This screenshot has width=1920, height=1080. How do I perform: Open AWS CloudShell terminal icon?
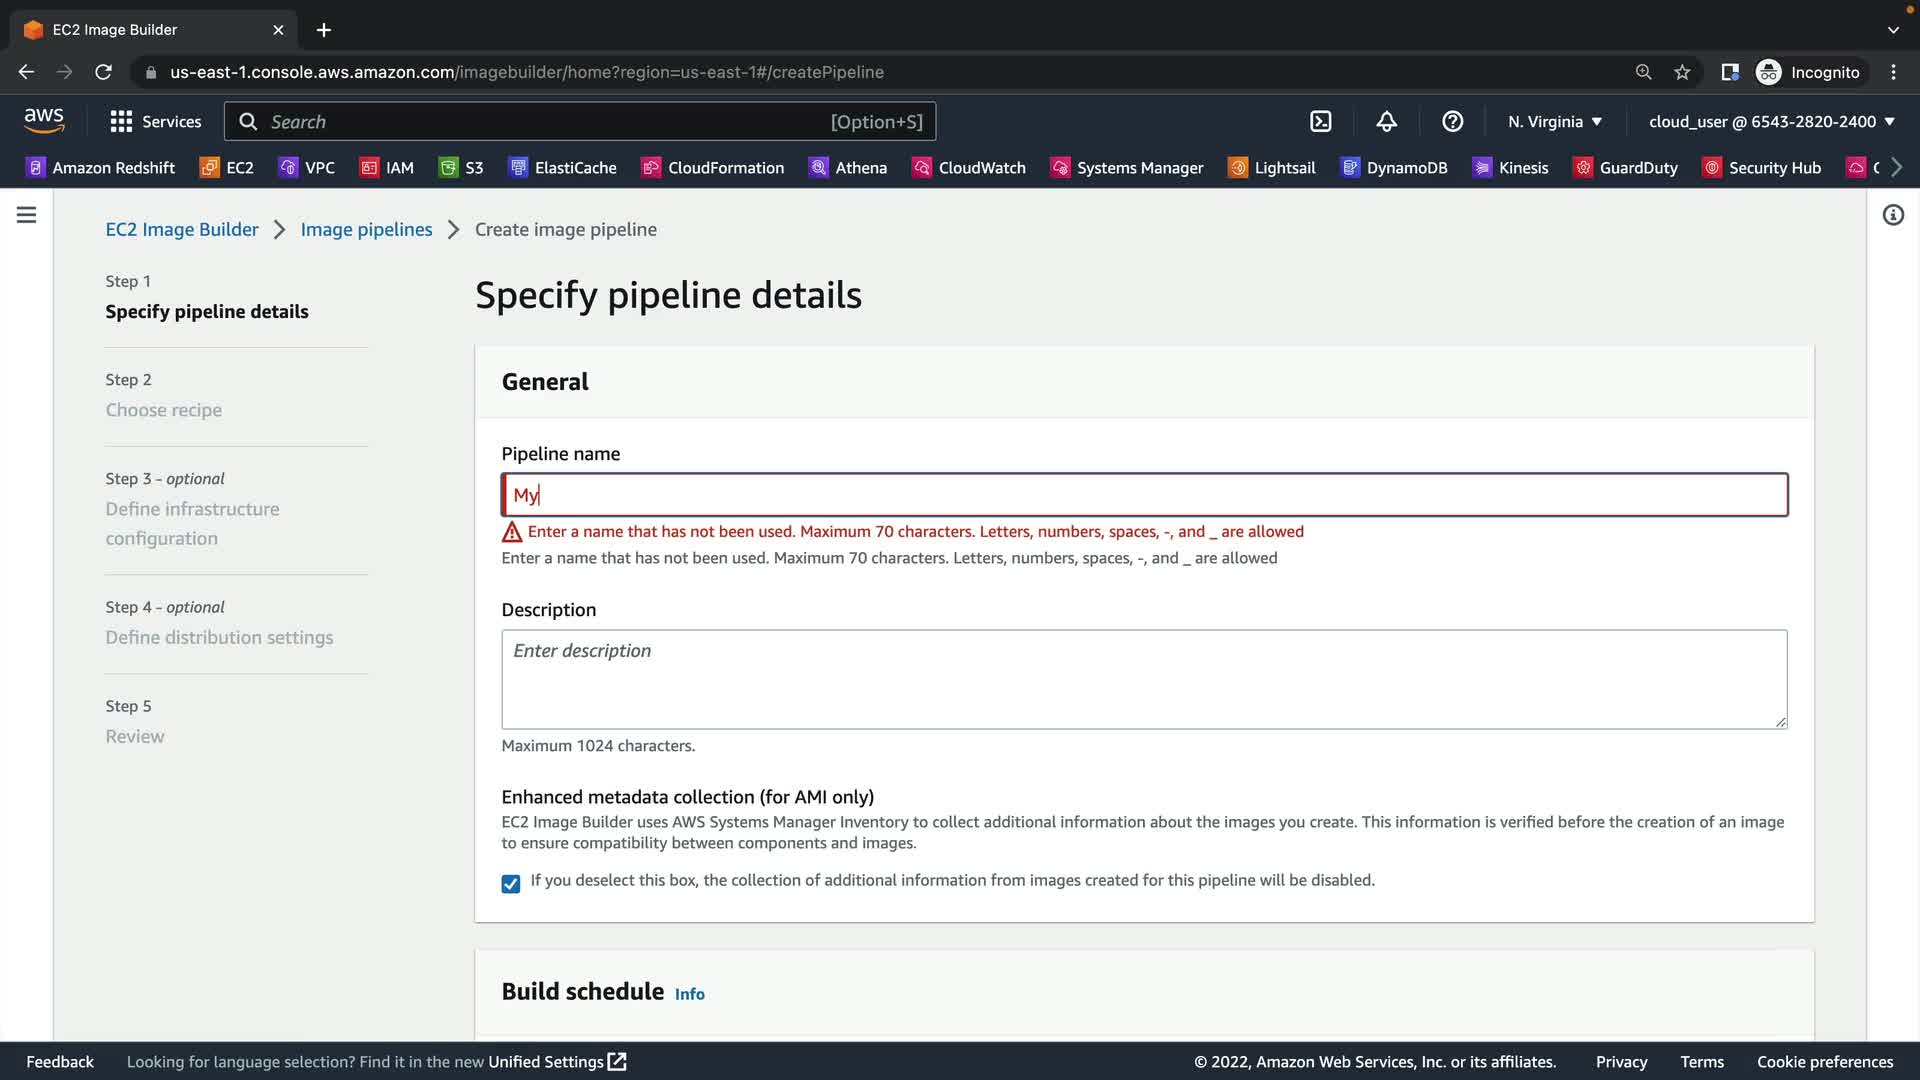pos(1320,121)
